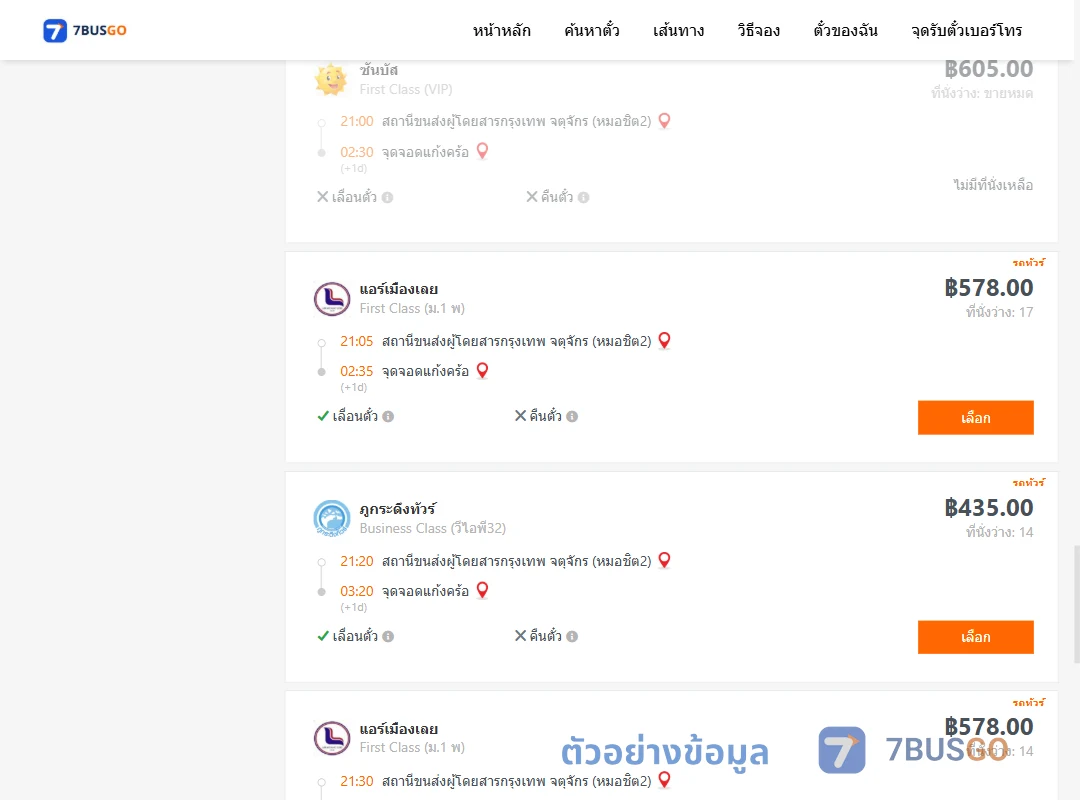Image resolution: width=1080 pixels, height=800 pixels.
Task: Click the ฿435.00 price text
Action: click(989, 508)
